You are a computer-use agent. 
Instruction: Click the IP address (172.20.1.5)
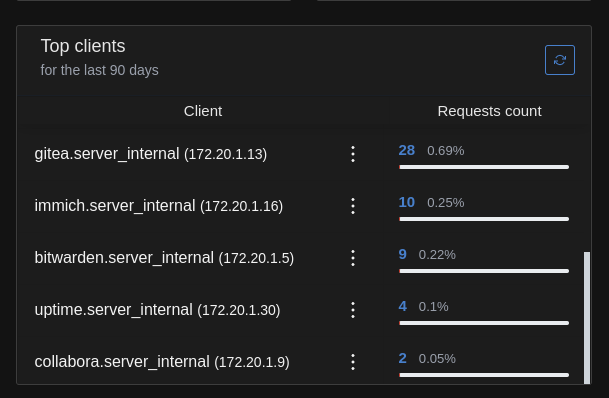pyautogui.click(x=256, y=259)
